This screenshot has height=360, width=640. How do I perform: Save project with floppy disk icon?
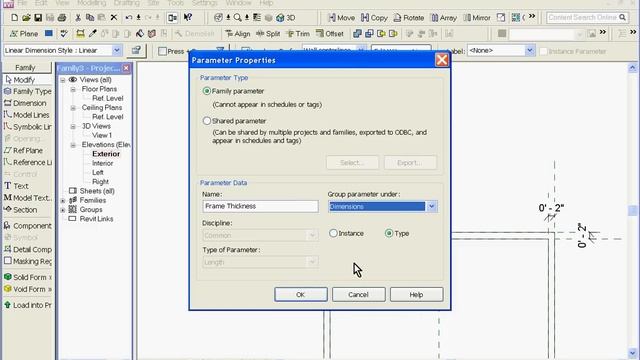point(38,18)
